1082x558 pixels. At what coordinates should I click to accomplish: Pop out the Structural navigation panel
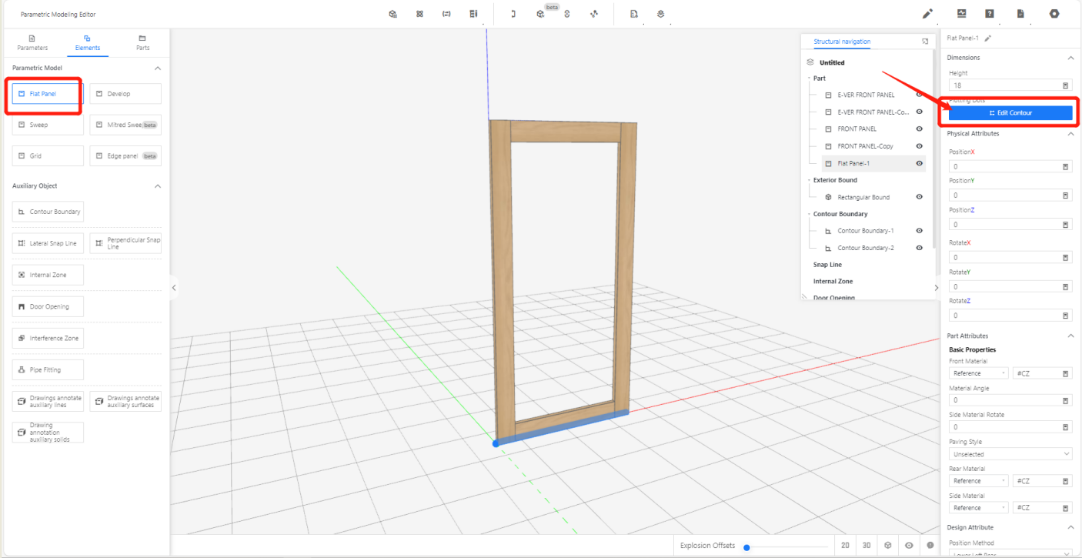[x=925, y=41]
